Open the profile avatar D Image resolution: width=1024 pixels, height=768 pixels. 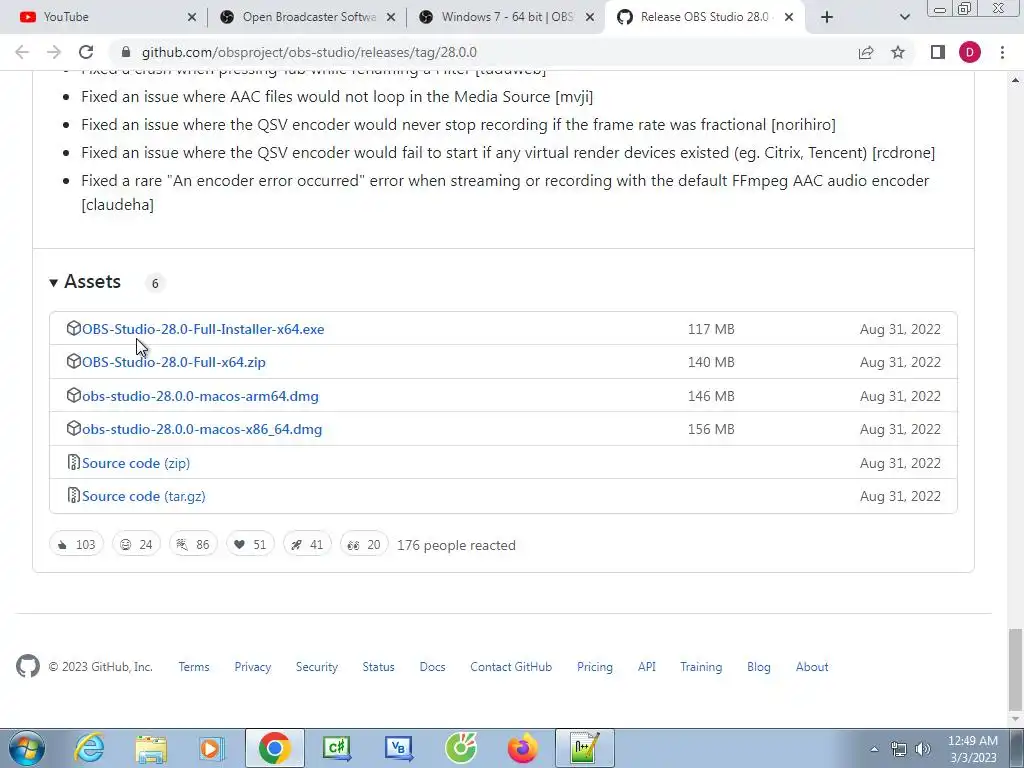click(x=970, y=52)
